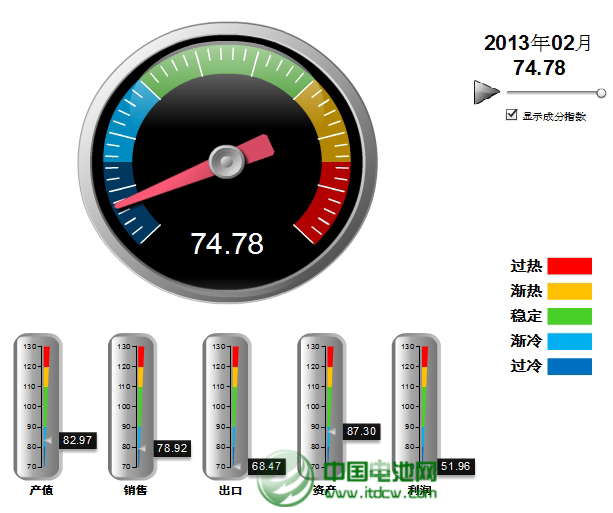Click the orange 渐热 legend swatch
613x513 pixels.
tap(569, 291)
